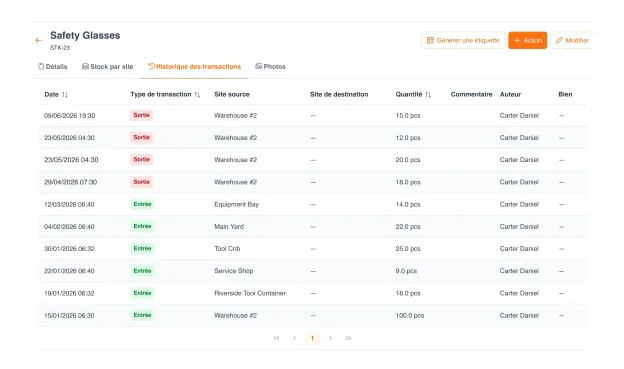Screen dimensions: 624x369
Task: Click Tool Crib site source
Action: click(227, 248)
